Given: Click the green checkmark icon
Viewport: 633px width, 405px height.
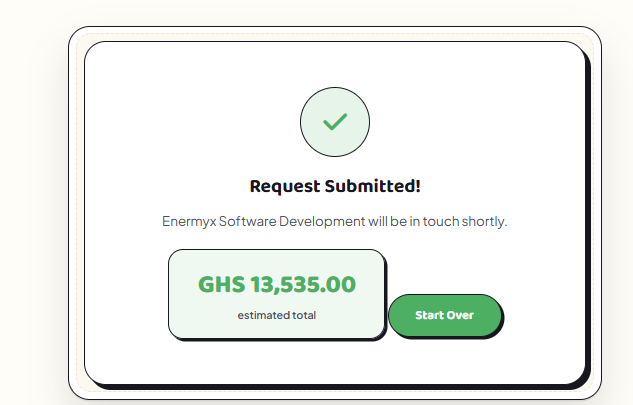Looking at the screenshot, I should coord(335,122).
